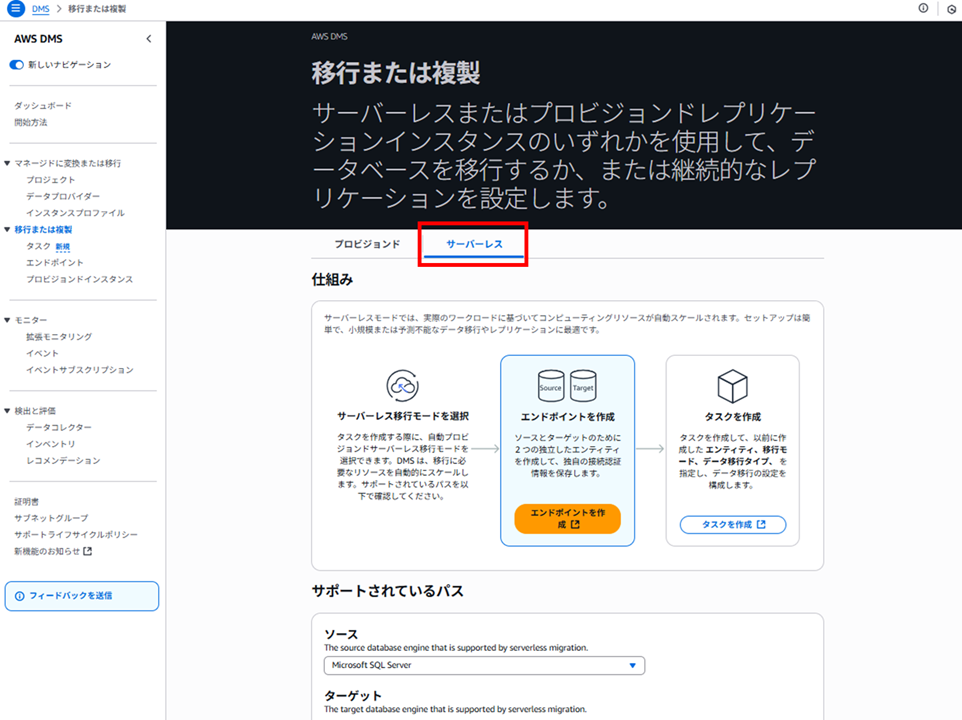Open 証明書 in the sidebar
The height and width of the screenshot is (720, 962).
[26, 502]
